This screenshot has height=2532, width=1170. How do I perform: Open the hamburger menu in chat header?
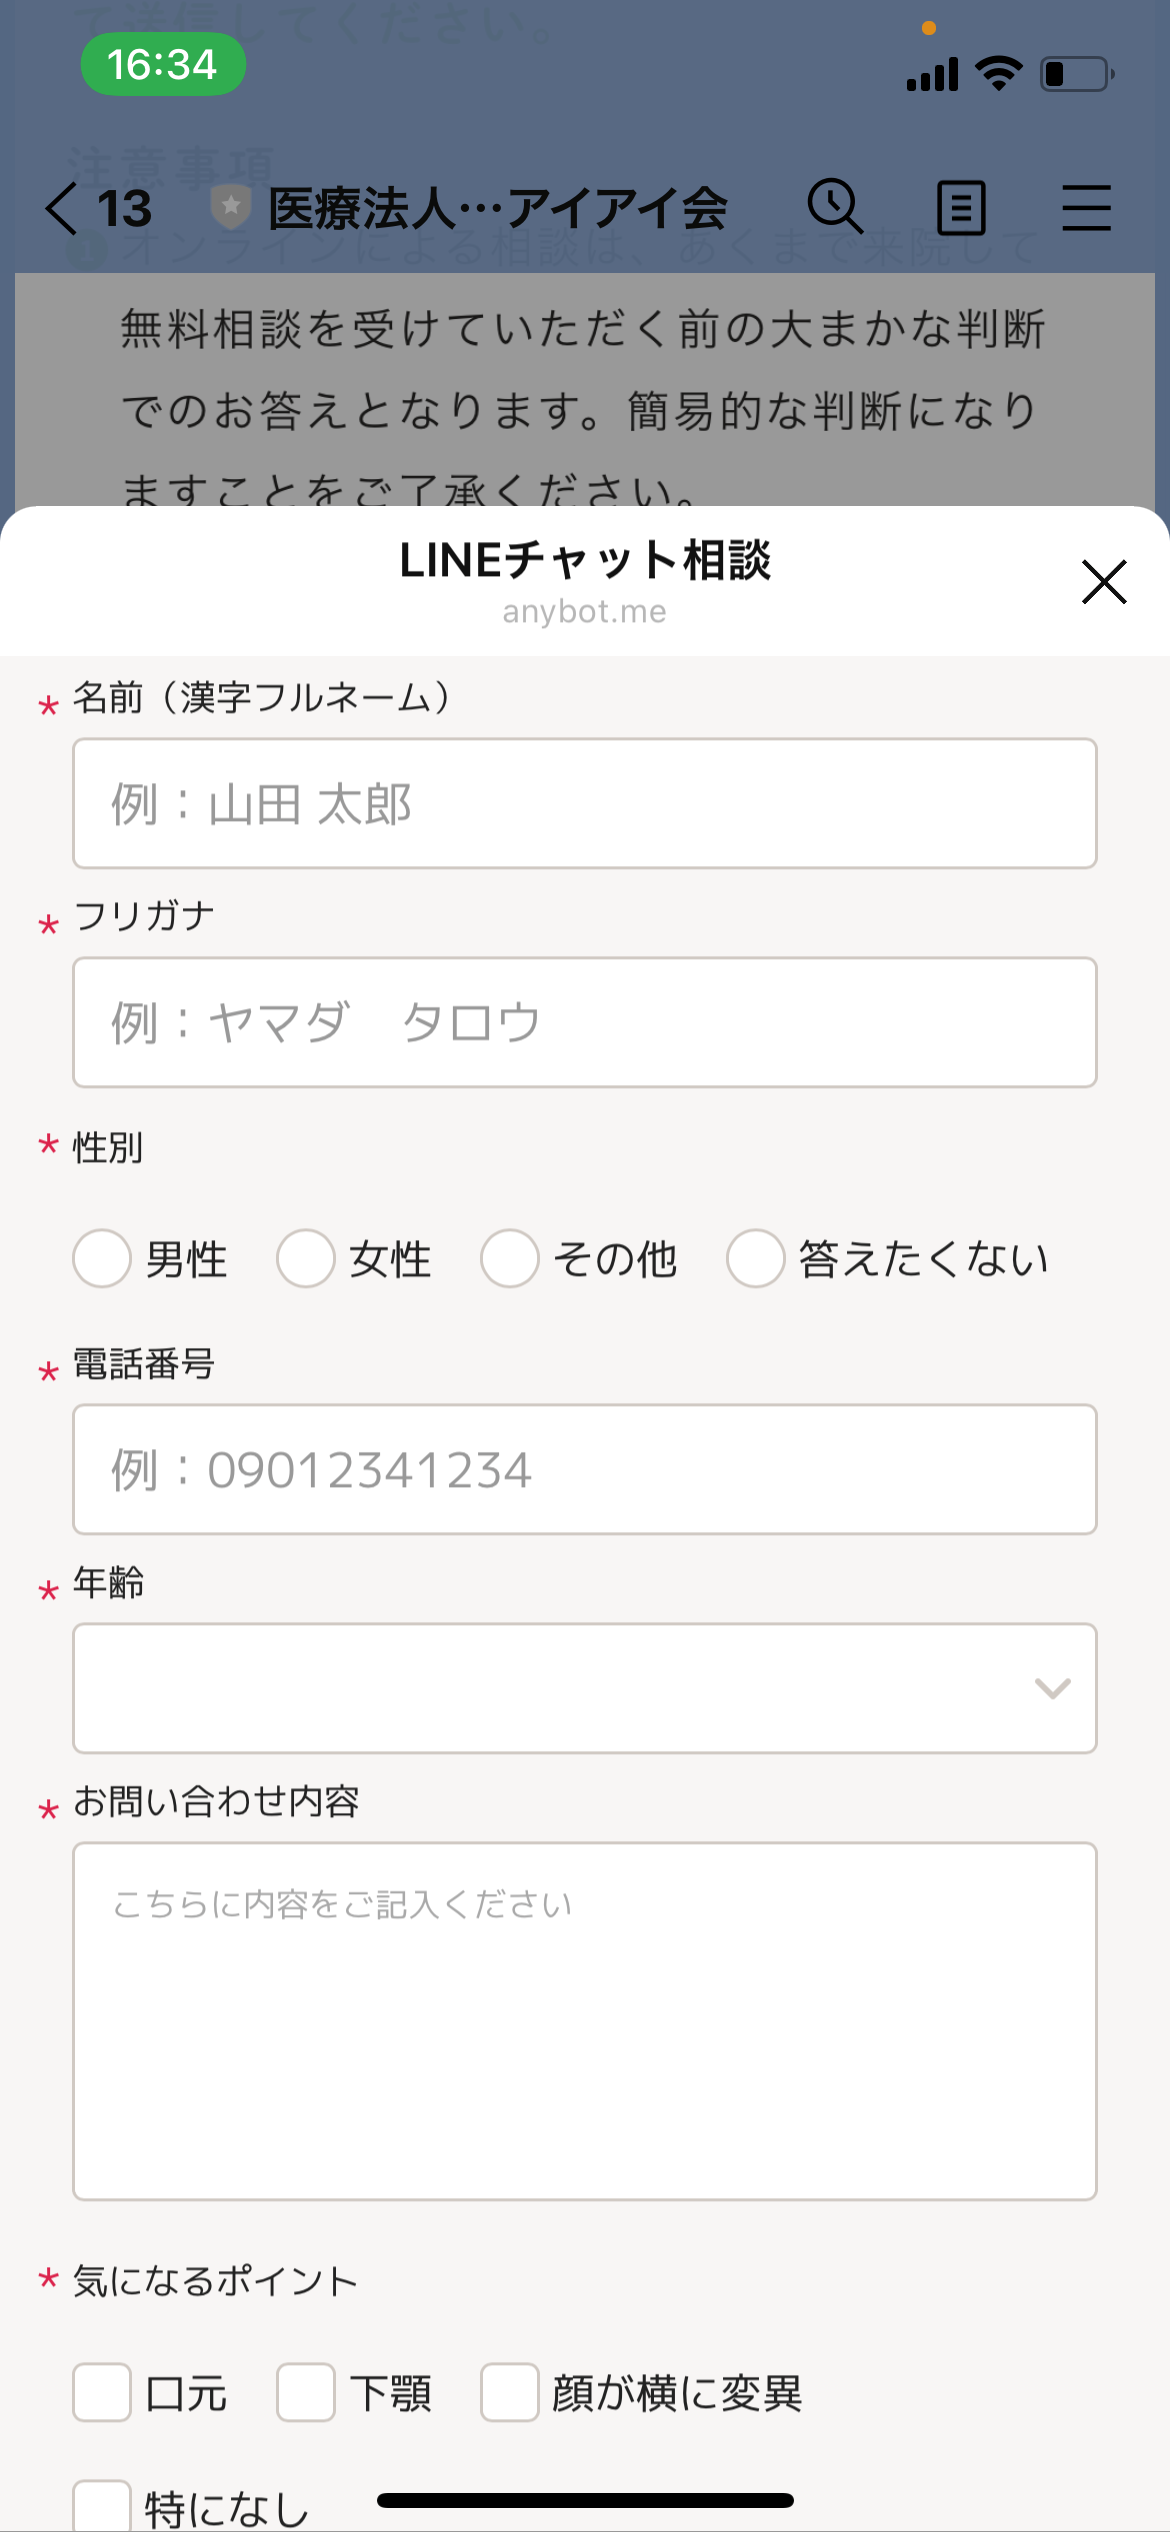(1086, 208)
